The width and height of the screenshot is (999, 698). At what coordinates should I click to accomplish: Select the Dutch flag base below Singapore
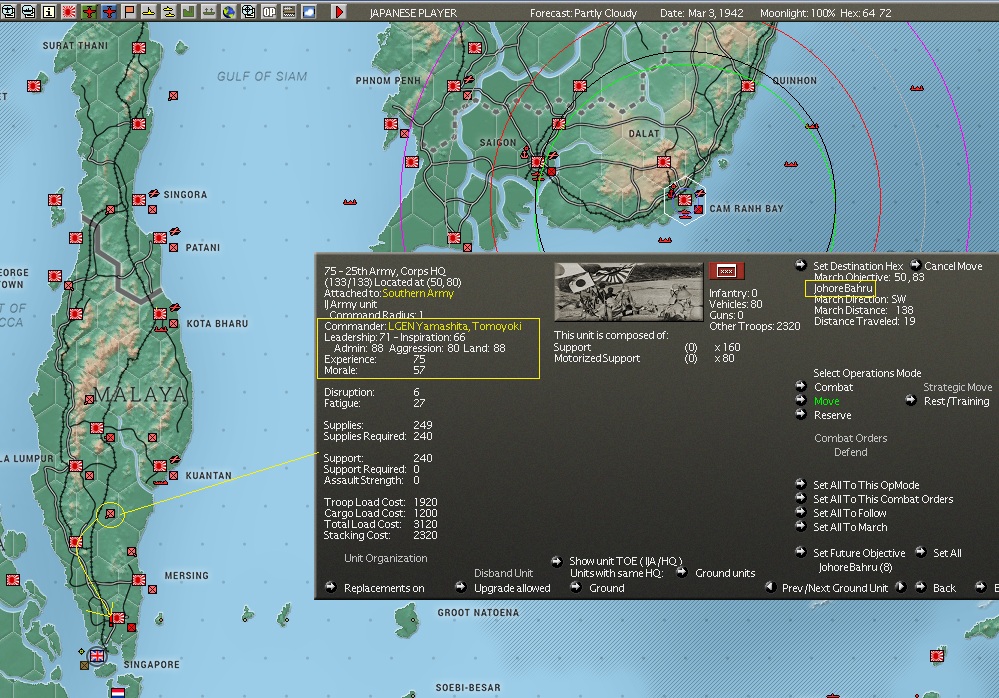pyautogui.click(x=118, y=692)
